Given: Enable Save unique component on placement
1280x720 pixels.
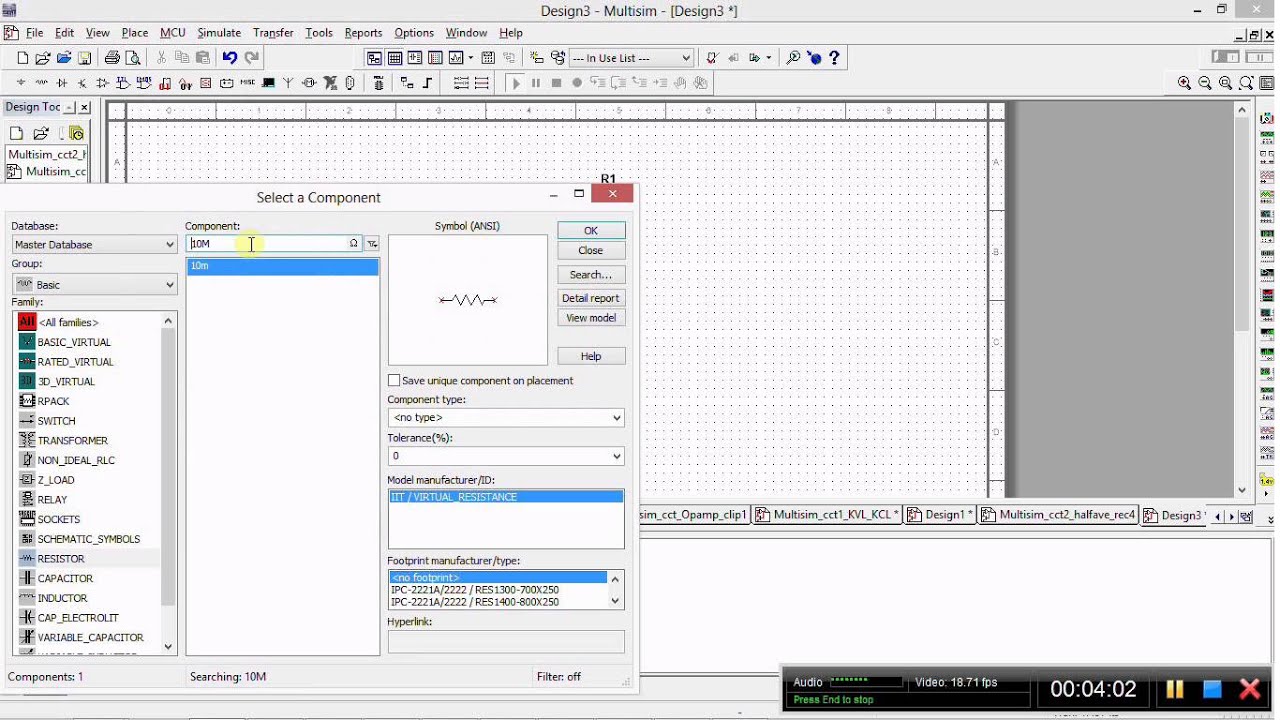Looking at the screenshot, I should coord(394,380).
